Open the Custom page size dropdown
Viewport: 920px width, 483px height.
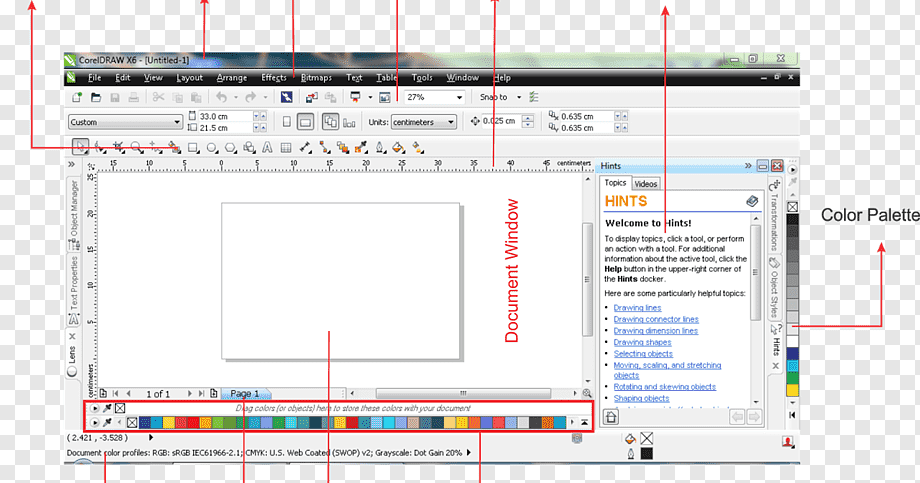coord(125,122)
